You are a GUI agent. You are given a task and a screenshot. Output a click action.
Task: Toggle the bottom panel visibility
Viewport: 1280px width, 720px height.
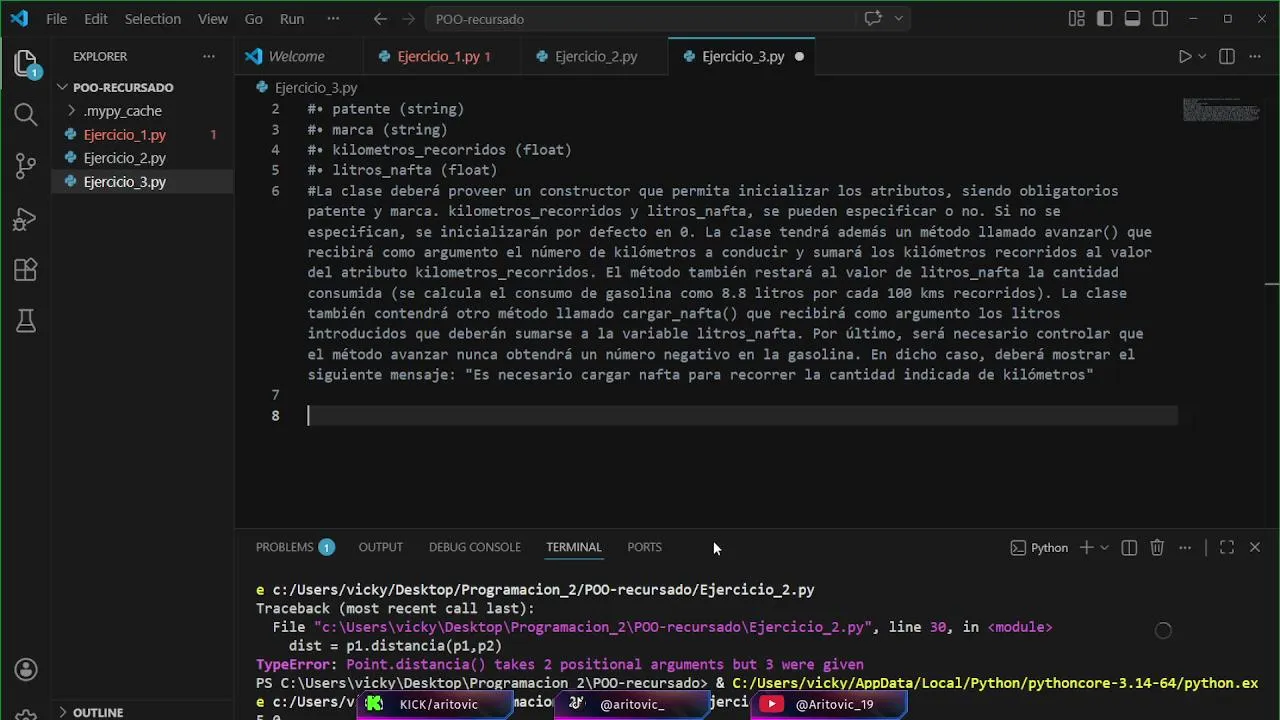tap(1133, 19)
